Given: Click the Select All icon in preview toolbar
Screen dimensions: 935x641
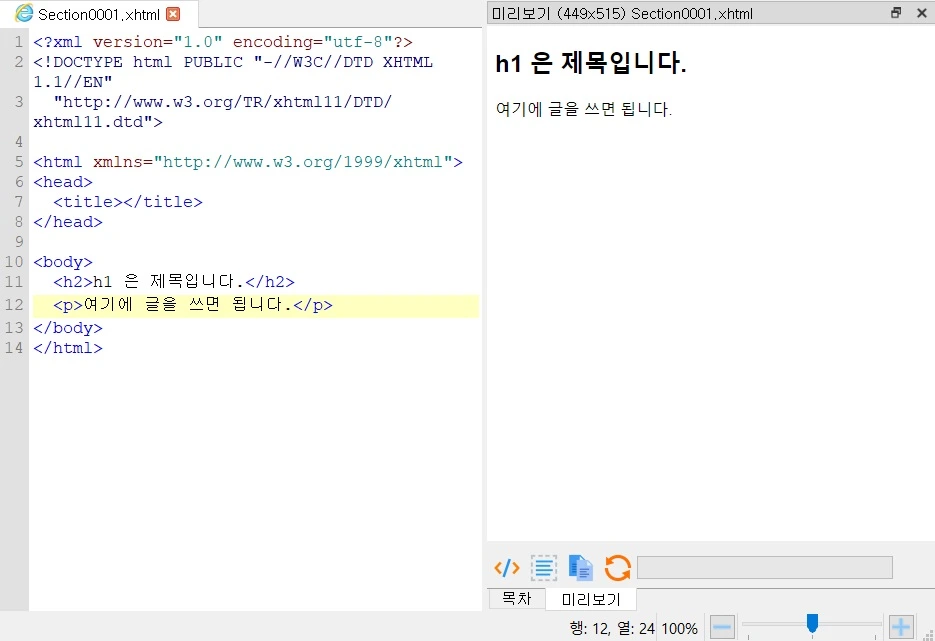Looking at the screenshot, I should click(543, 568).
